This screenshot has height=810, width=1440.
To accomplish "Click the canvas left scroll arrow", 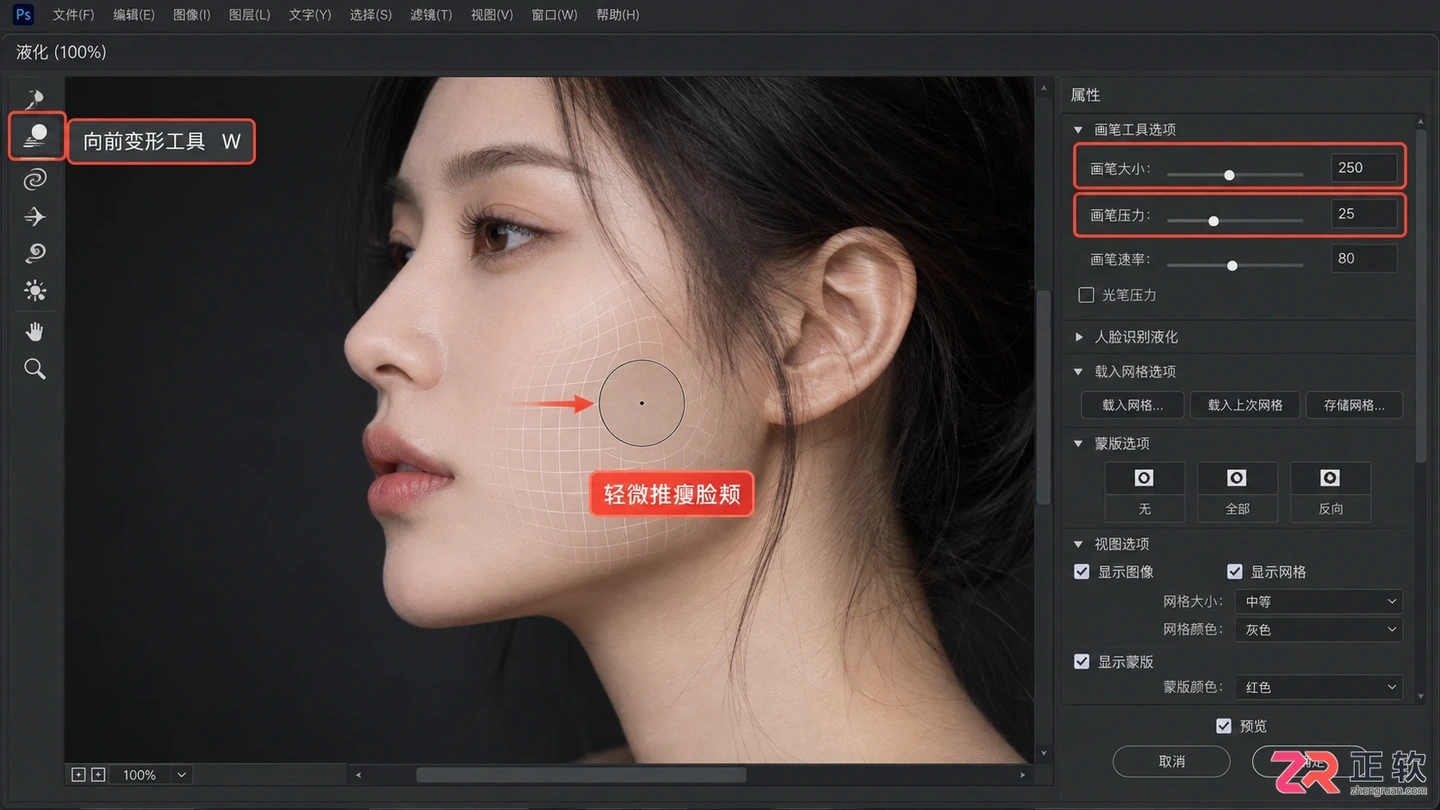I will [x=358, y=775].
